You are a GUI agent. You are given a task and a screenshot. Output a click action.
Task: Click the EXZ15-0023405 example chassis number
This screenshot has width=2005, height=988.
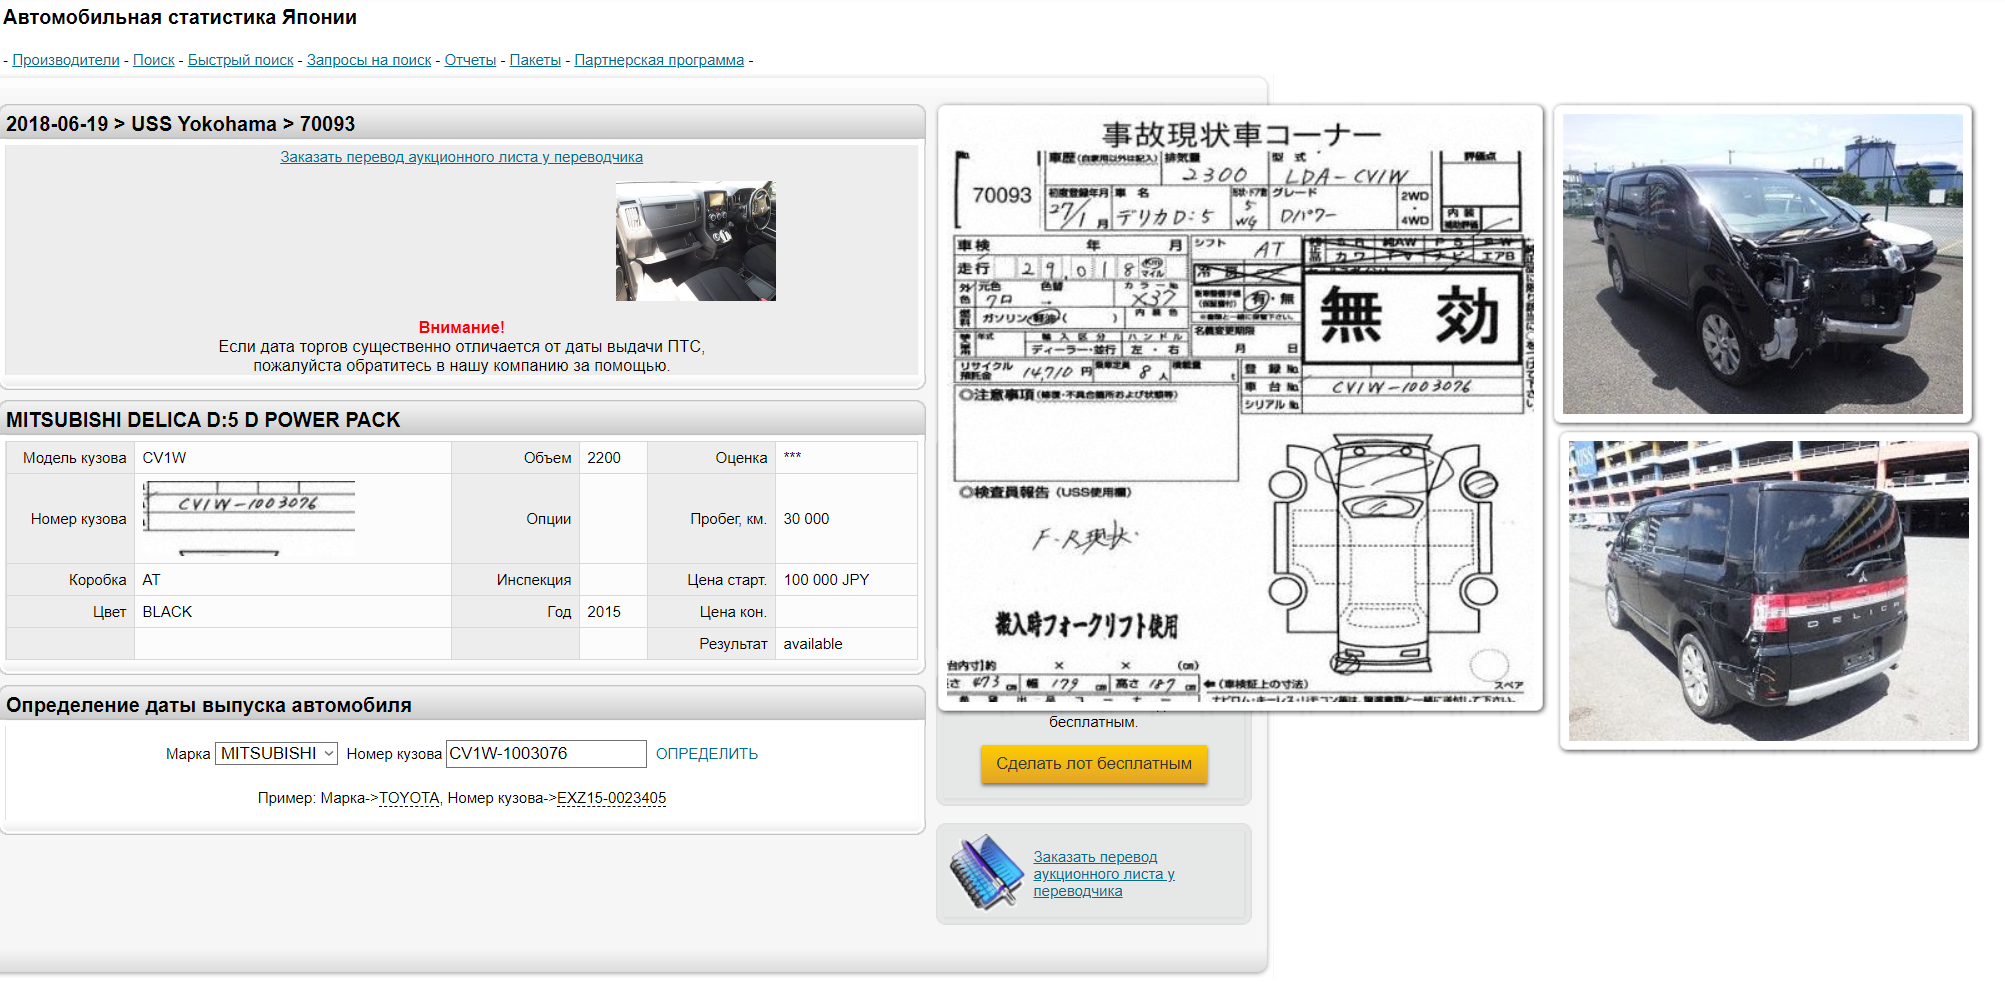click(611, 798)
